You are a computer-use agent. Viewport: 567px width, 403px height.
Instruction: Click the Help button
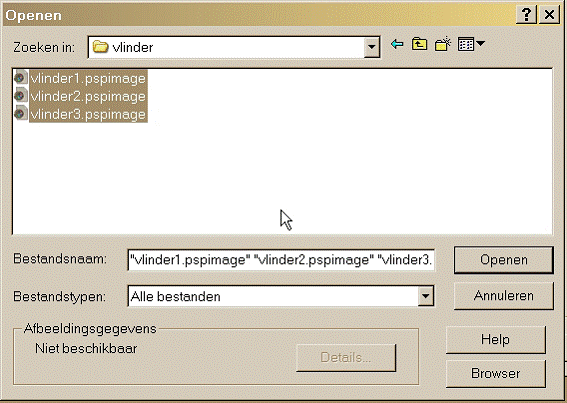click(495, 339)
